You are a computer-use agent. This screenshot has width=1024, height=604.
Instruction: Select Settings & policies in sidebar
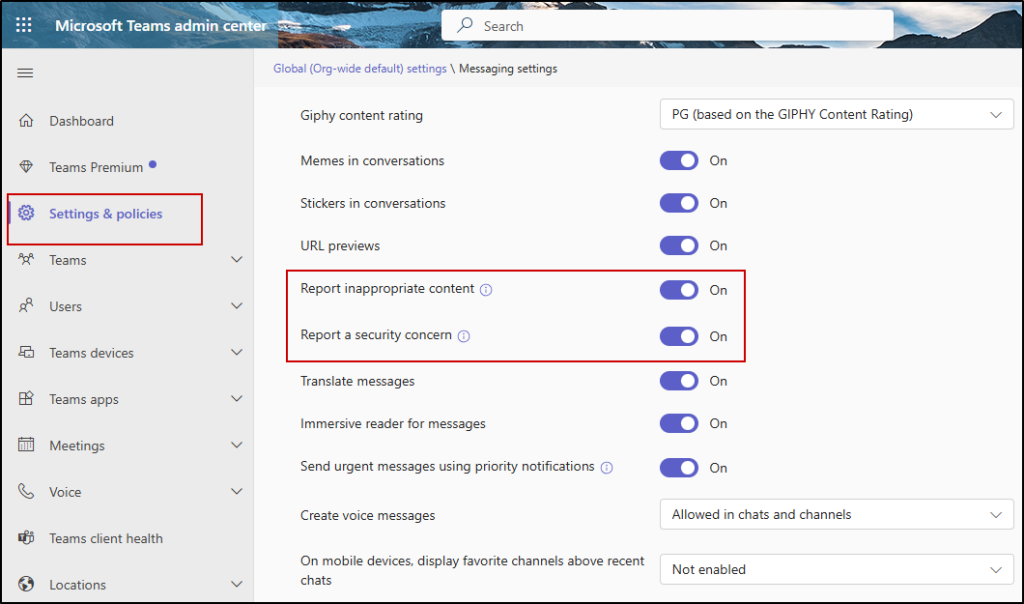point(105,214)
